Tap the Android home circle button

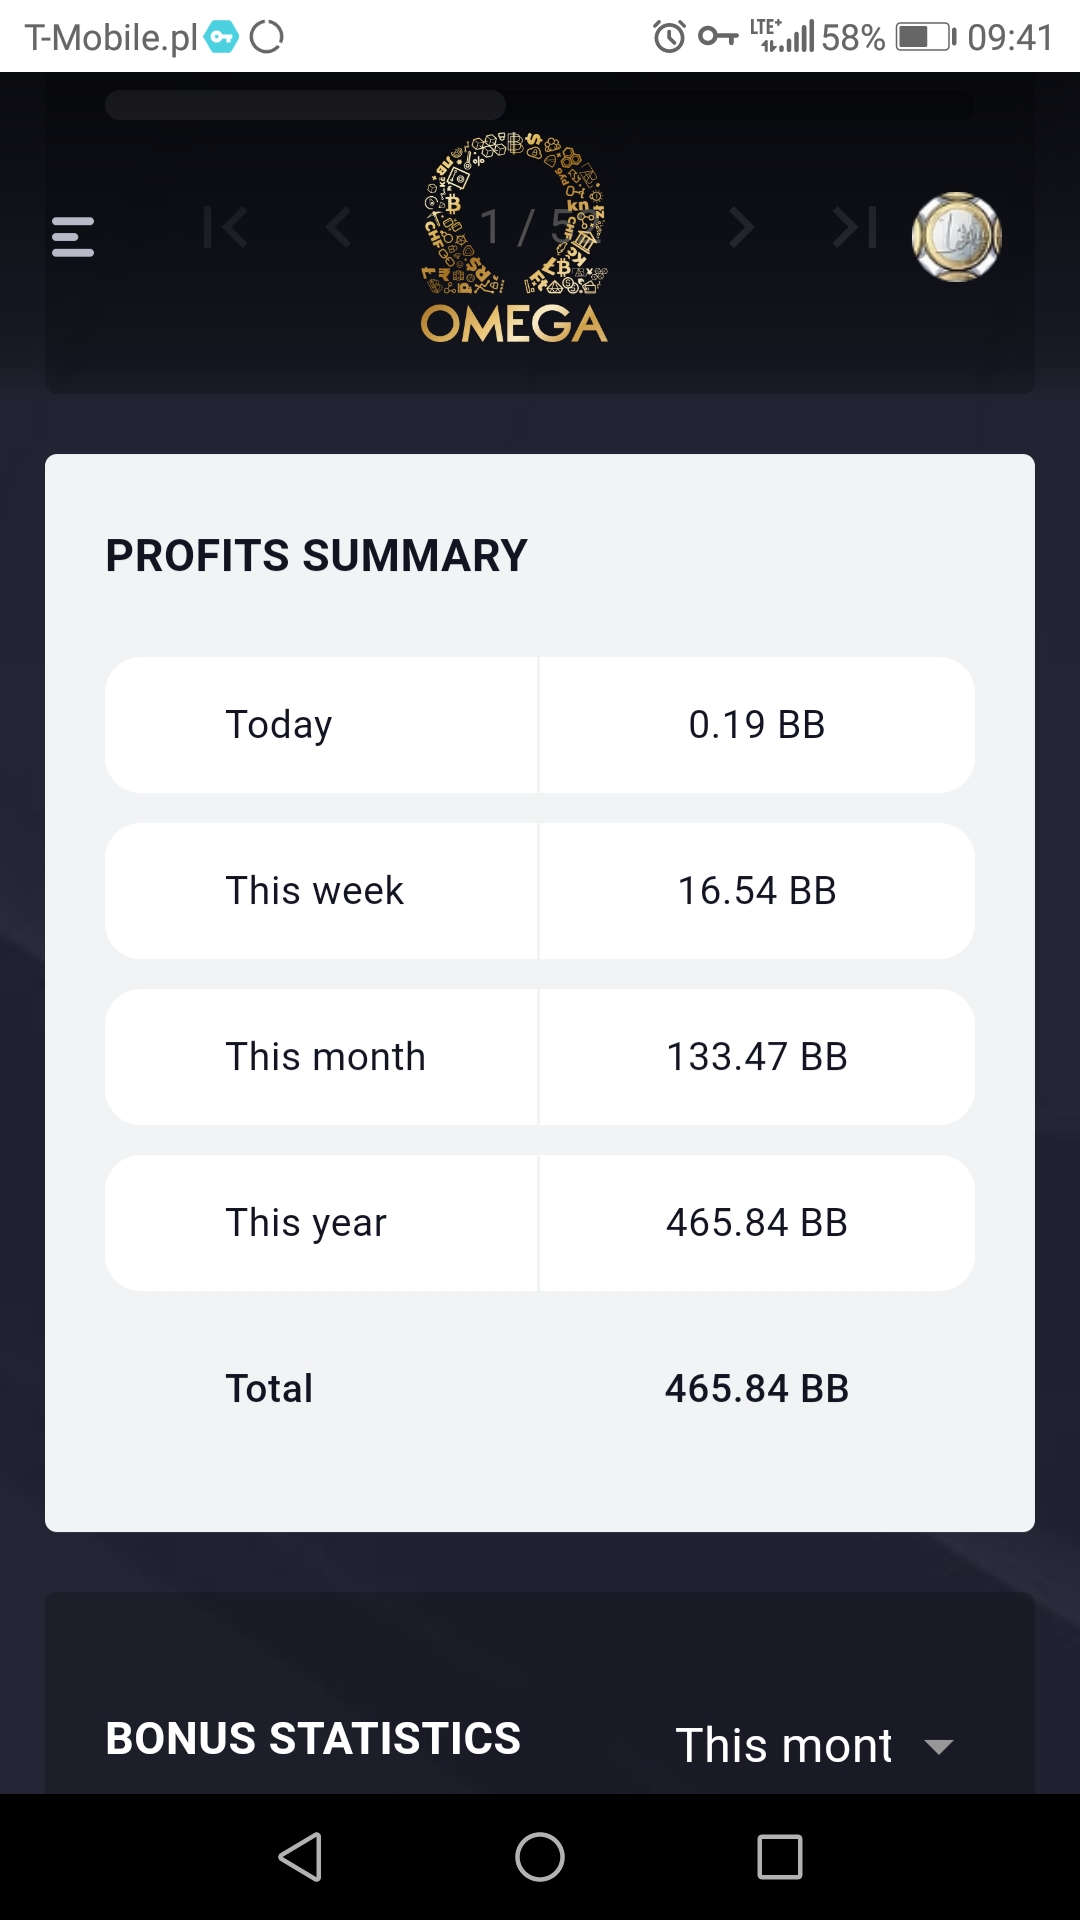pyautogui.click(x=540, y=1857)
